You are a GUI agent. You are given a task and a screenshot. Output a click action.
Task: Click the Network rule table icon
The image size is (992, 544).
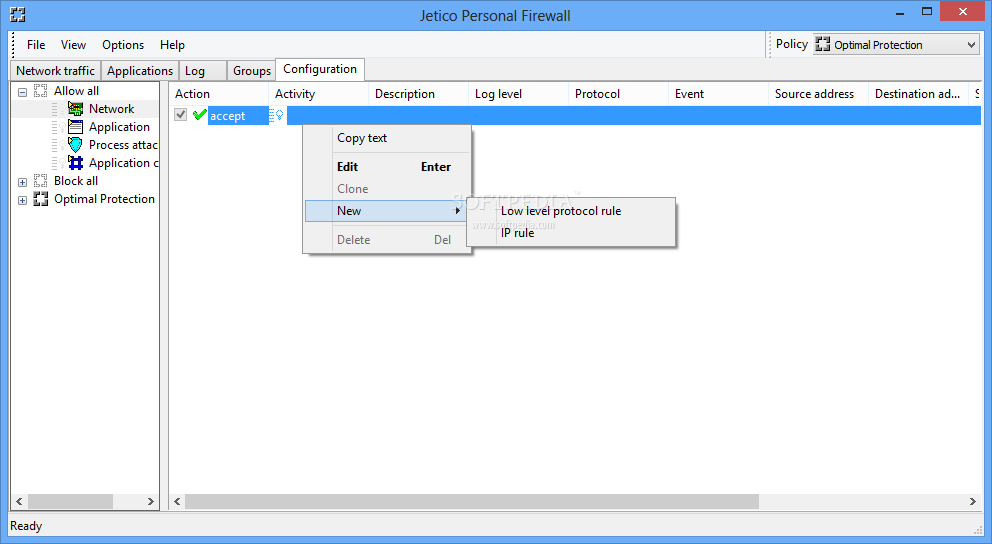click(75, 109)
